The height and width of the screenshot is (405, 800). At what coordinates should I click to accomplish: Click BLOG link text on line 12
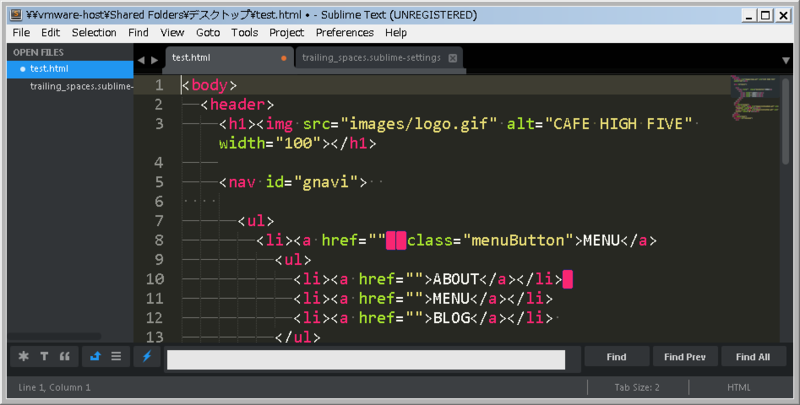[452, 318]
